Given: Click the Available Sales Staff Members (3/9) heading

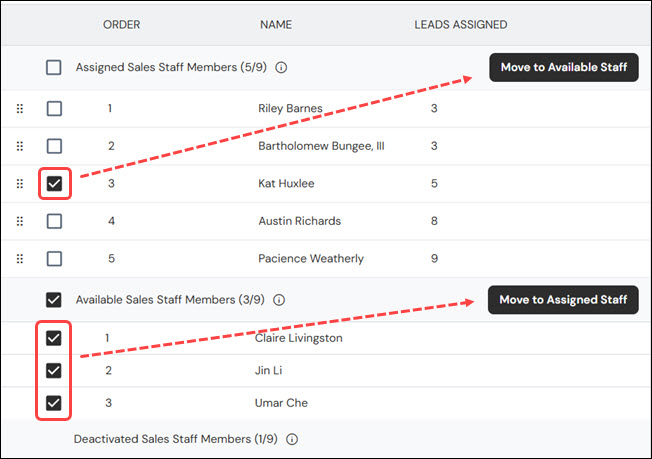Looking at the screenshot, I should (170, 300).
